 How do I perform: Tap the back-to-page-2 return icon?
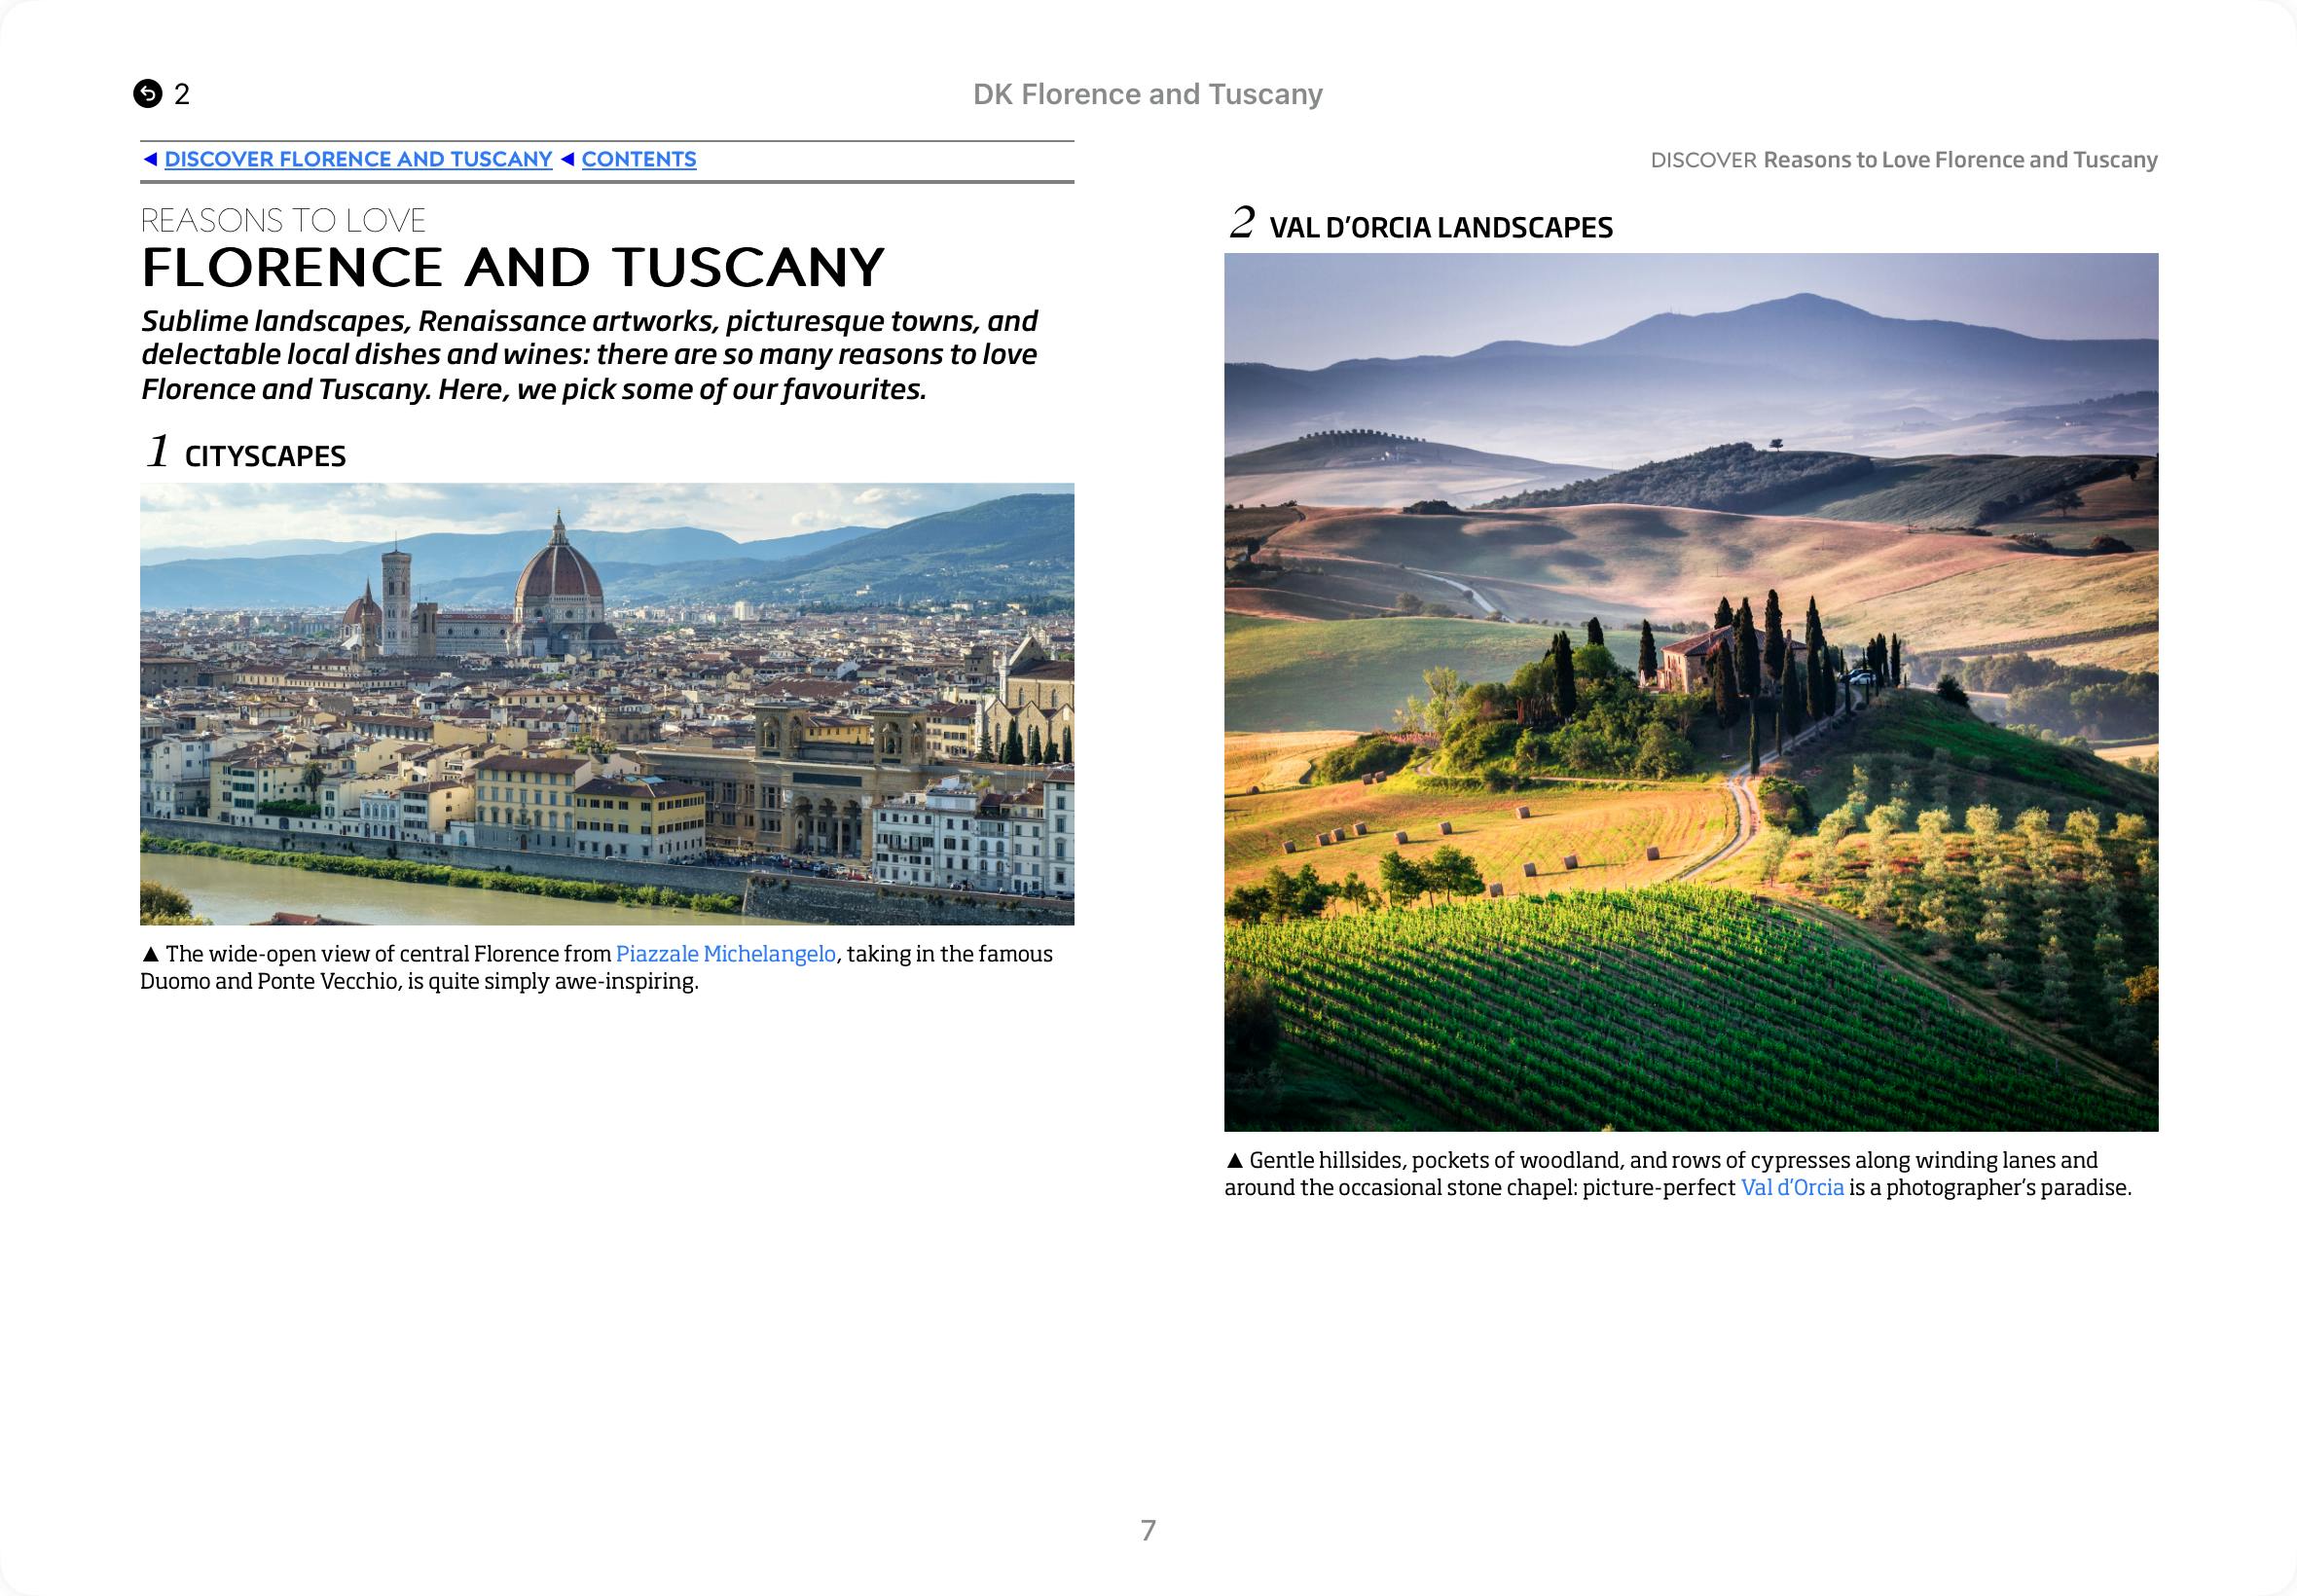(147, 94)
